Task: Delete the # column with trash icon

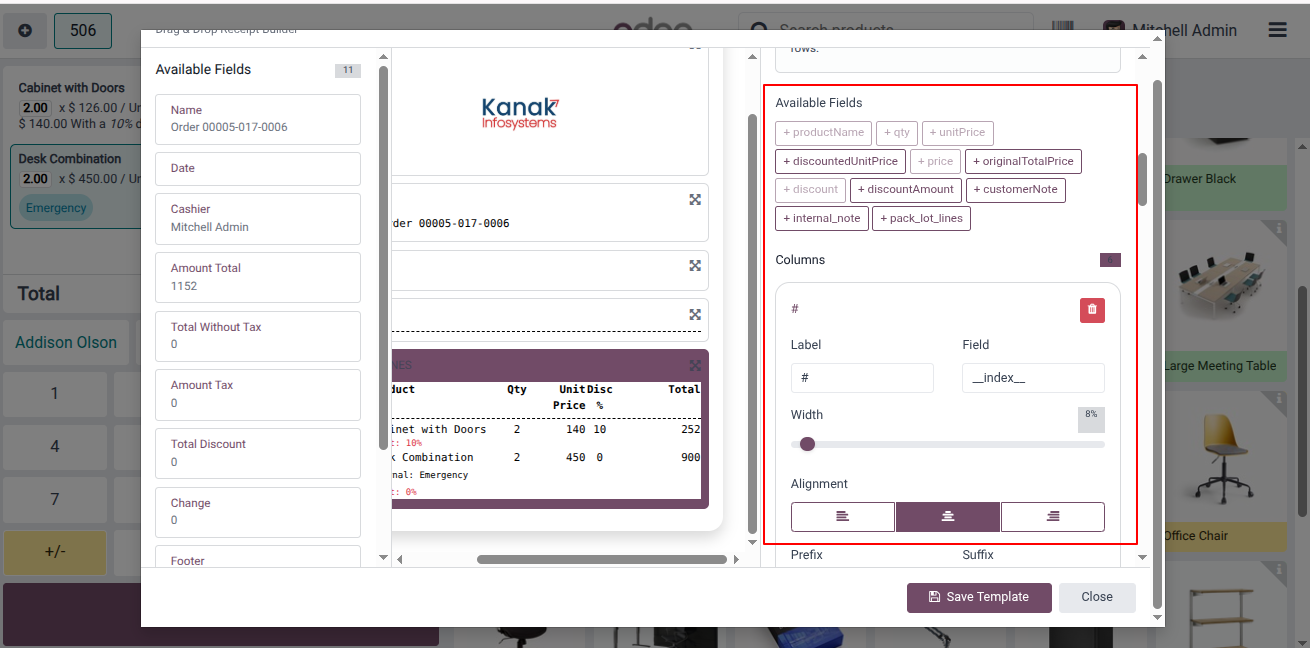Action: click(1092, 310)
